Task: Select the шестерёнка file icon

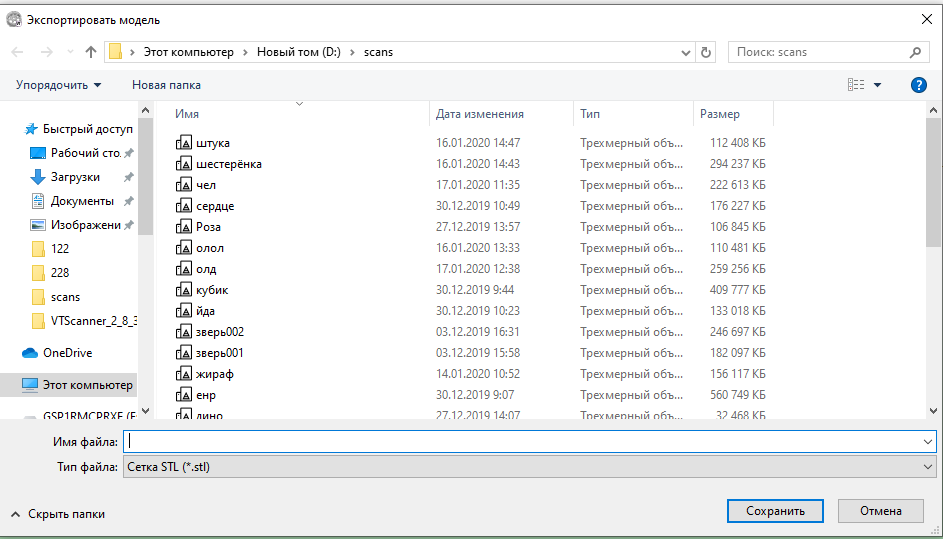Action: pyautogui.click(x=183, y=164)
